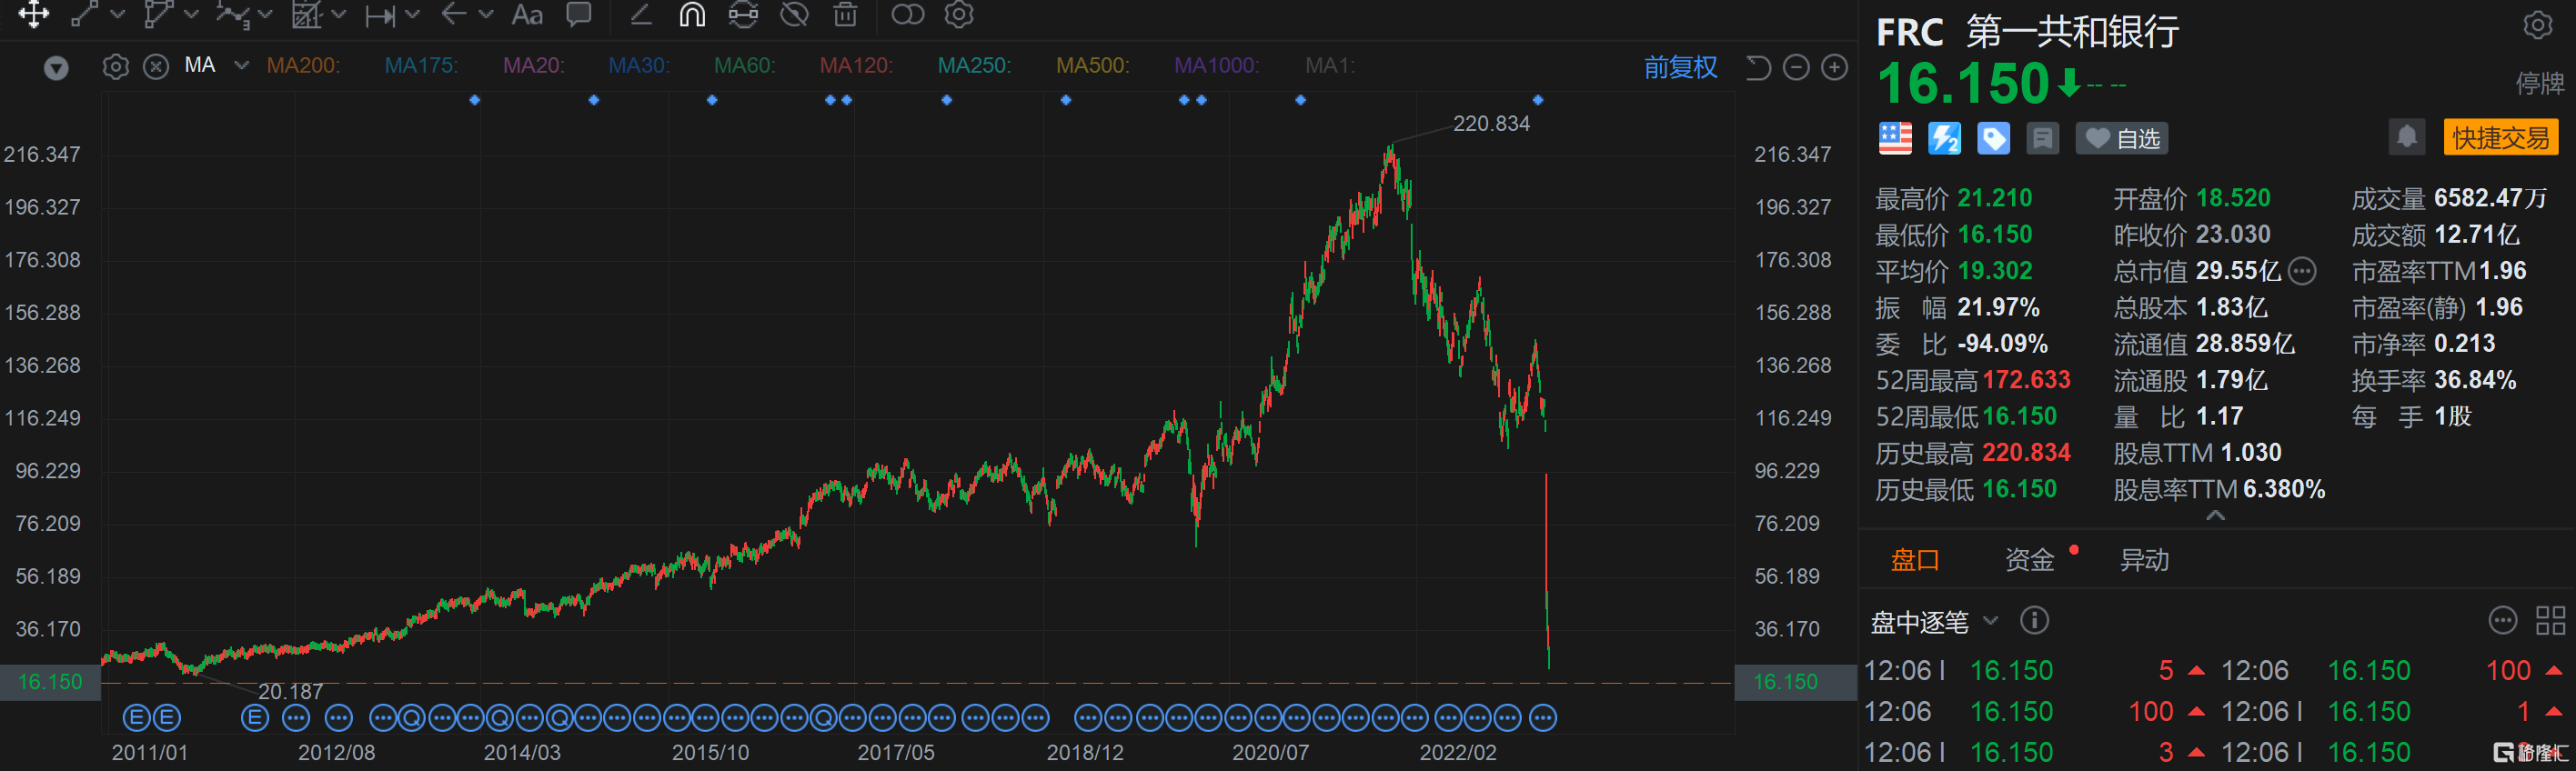
Task: Switch to the 资金 tab
Action: pos(2029,560)
